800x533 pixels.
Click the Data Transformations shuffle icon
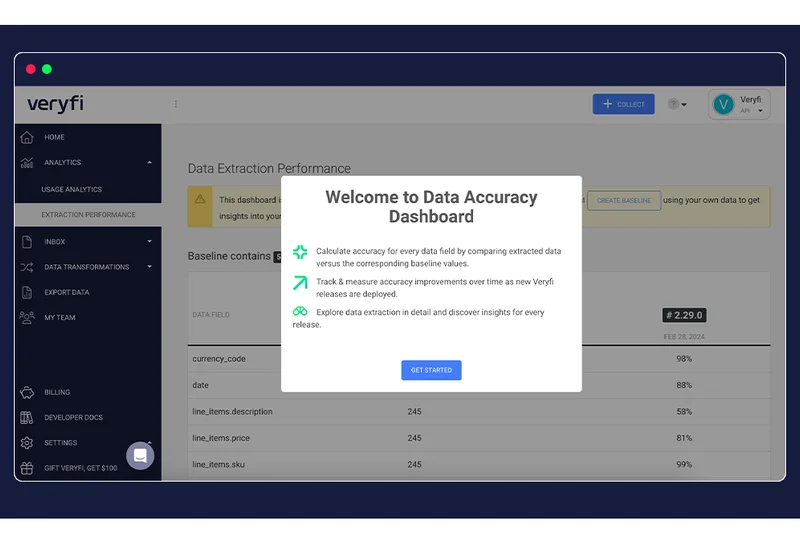pyautogui.click(x=27, y=267)
